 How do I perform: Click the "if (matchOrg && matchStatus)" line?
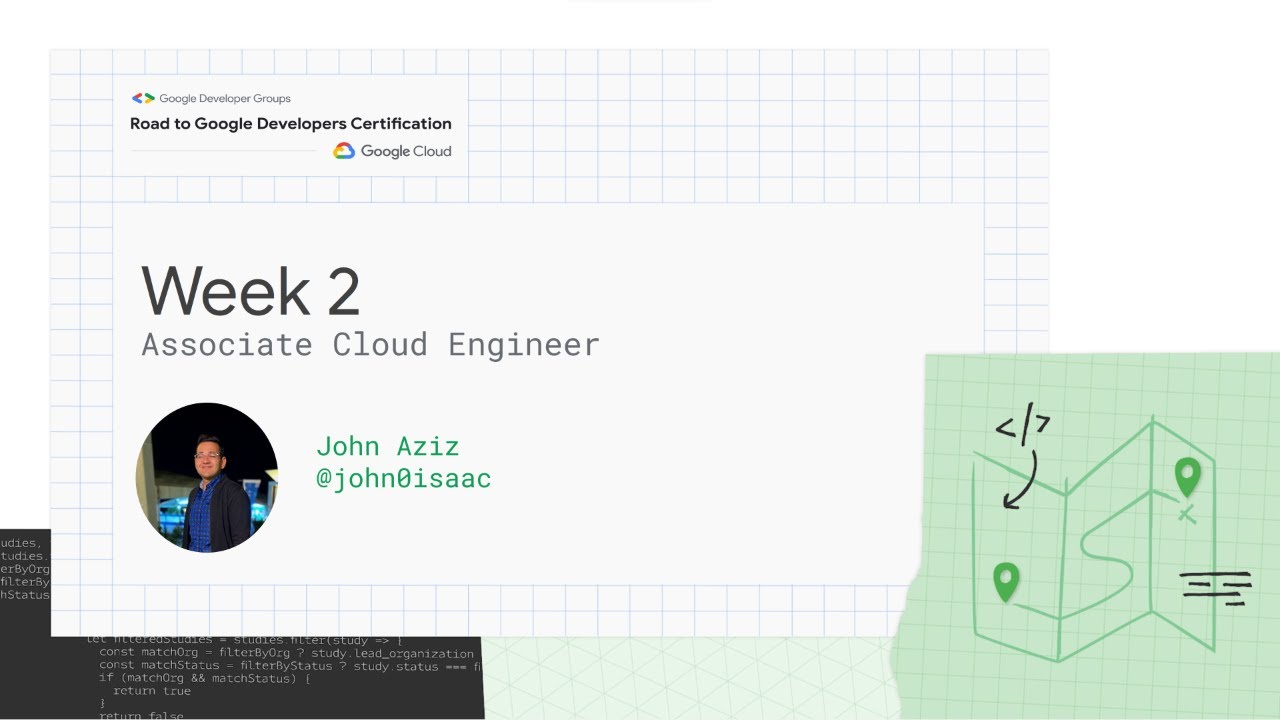204,678
